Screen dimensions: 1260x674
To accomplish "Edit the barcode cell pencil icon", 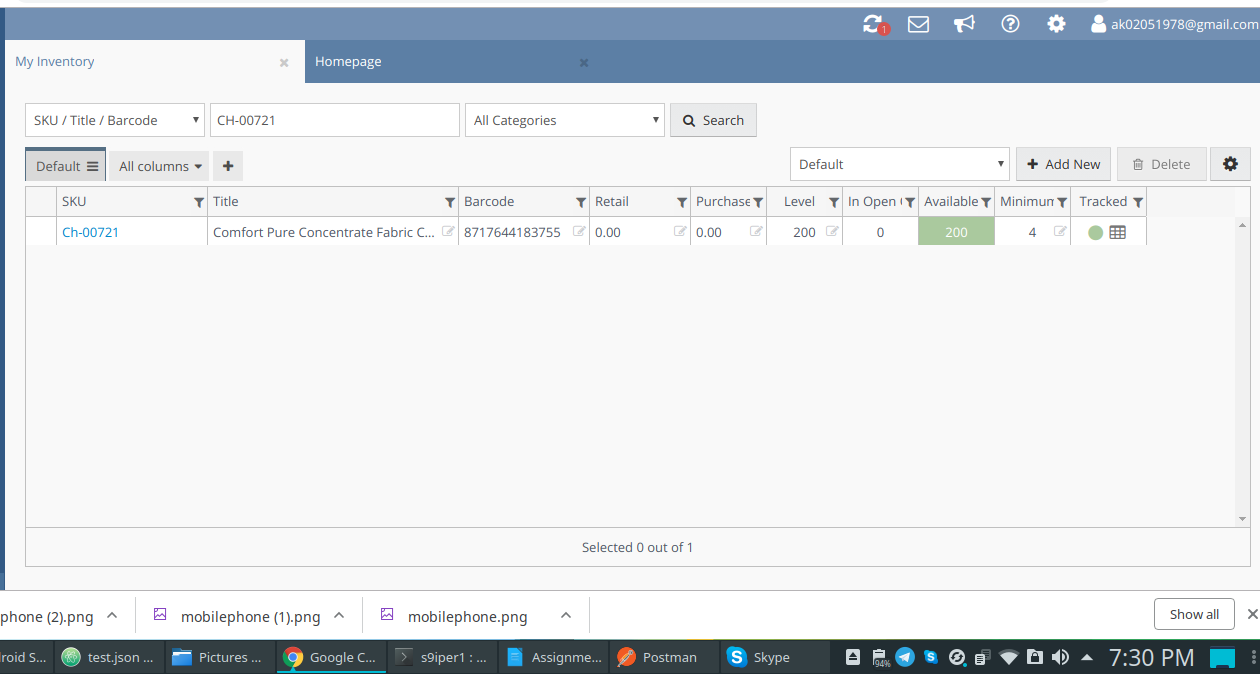I will (579, 231).
